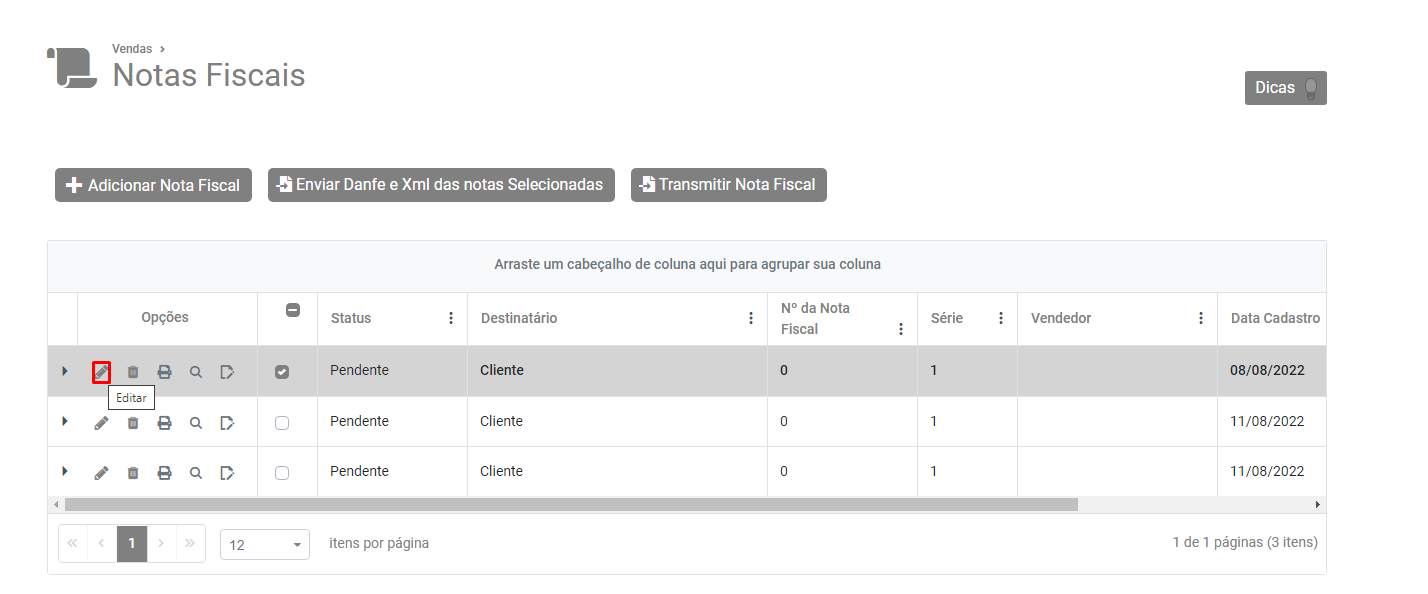Check the second row selection checkbox
The image size is (1428, 594).
pyautogui.click(x=282, y=423)
